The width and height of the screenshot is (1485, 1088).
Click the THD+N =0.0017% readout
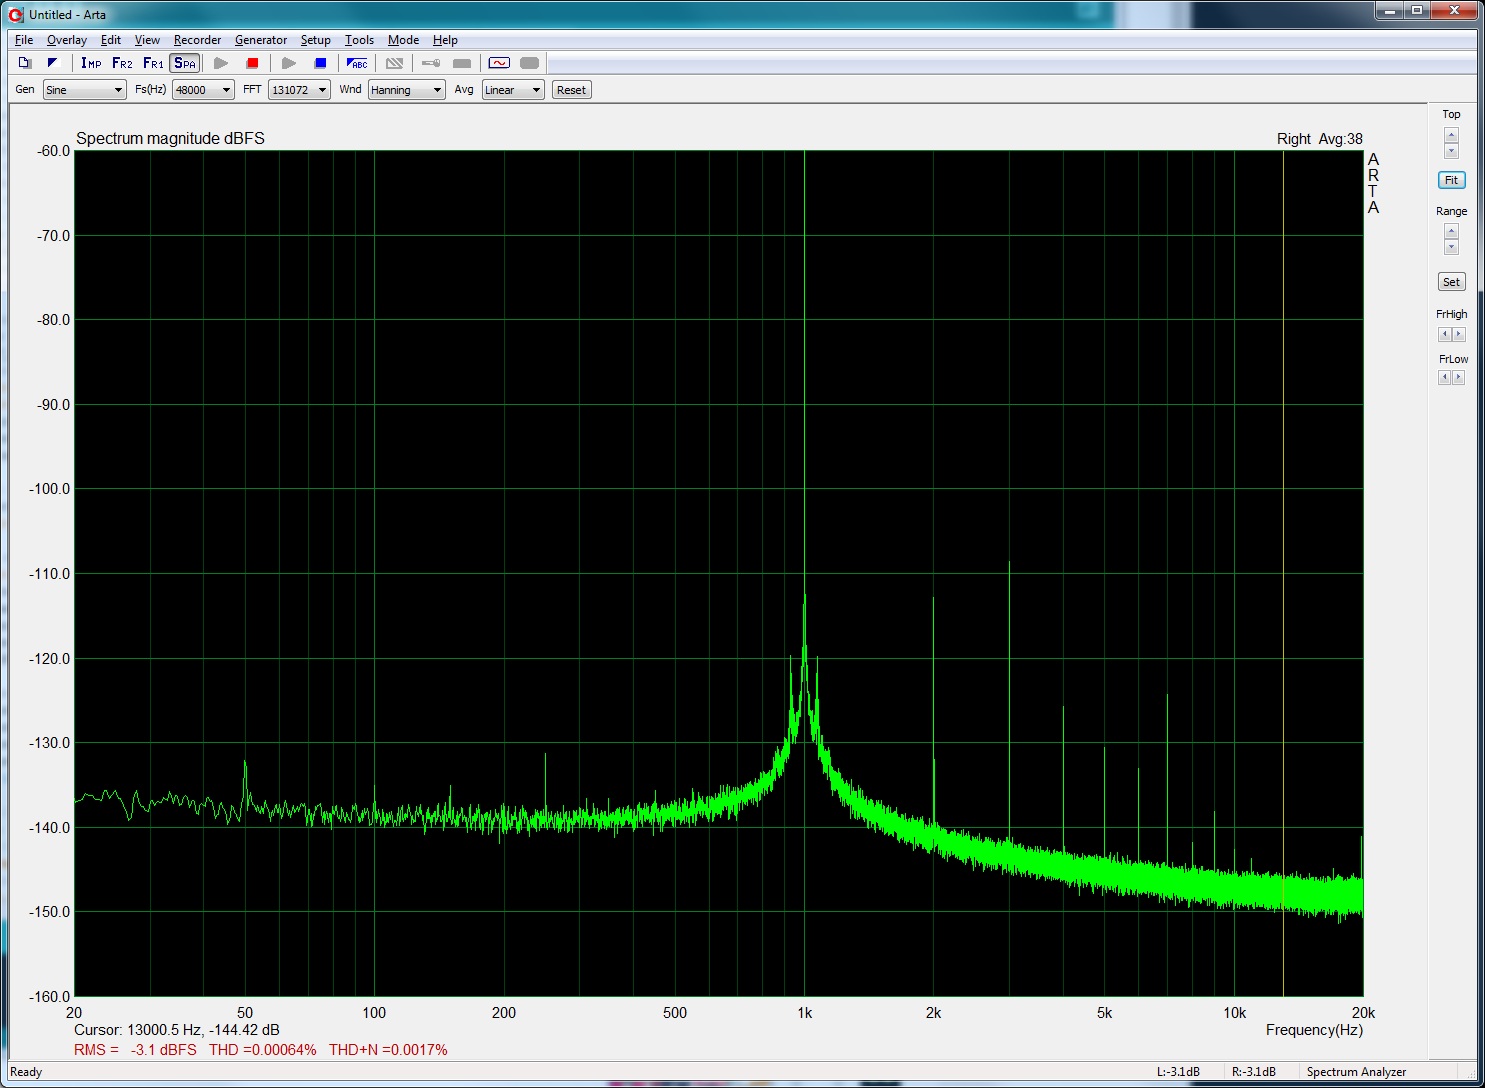click(388, 1050)
